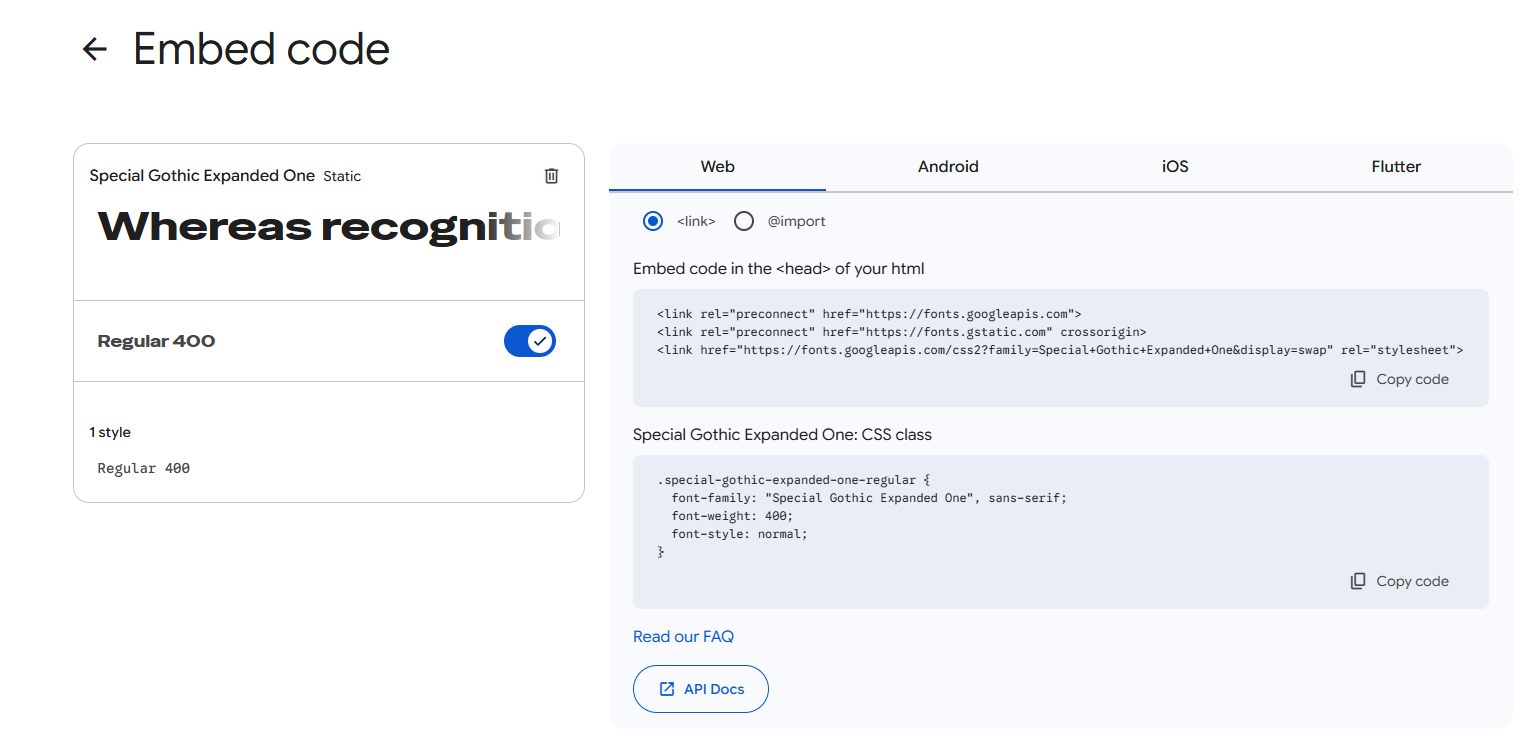Click the font-family declaration line
Image resolution: width=1531 pixels, height=738 pixels.
[x=869, y=498]
